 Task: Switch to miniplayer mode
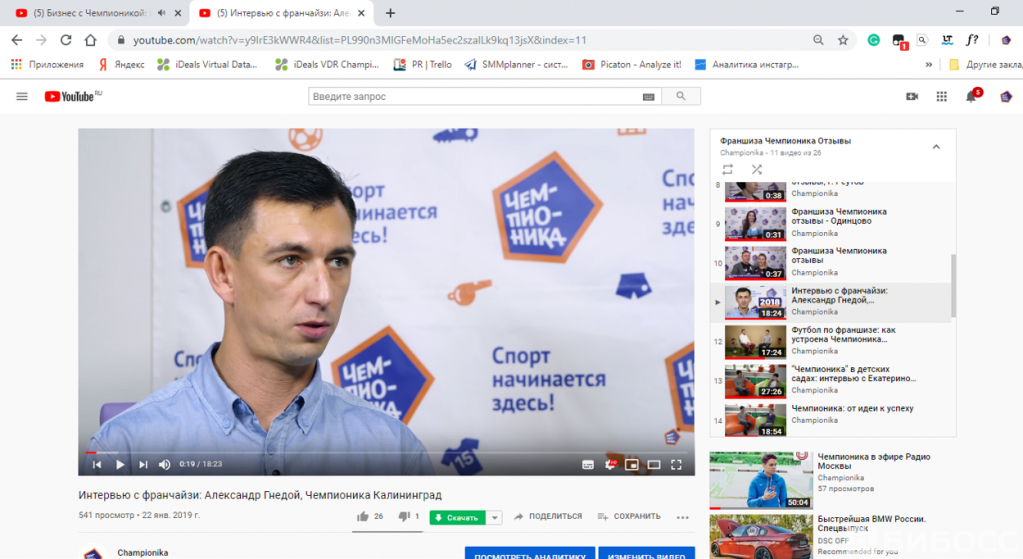(632, 464)
